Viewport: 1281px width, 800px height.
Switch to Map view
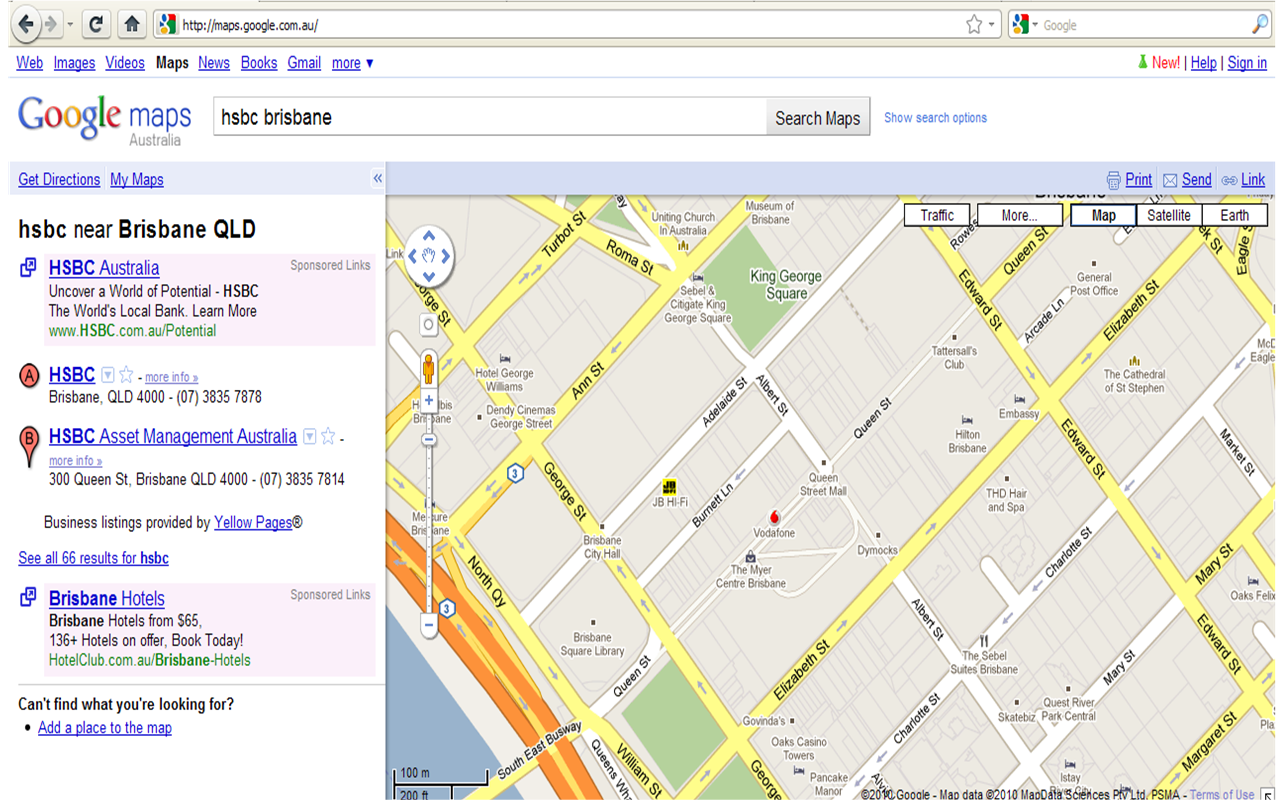pyautogui.click(x=1103, y=215)
